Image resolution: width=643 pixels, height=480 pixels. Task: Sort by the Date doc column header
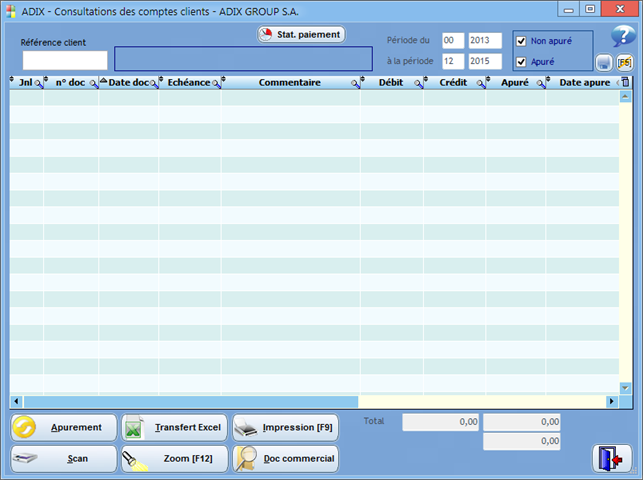pos(128,83)
